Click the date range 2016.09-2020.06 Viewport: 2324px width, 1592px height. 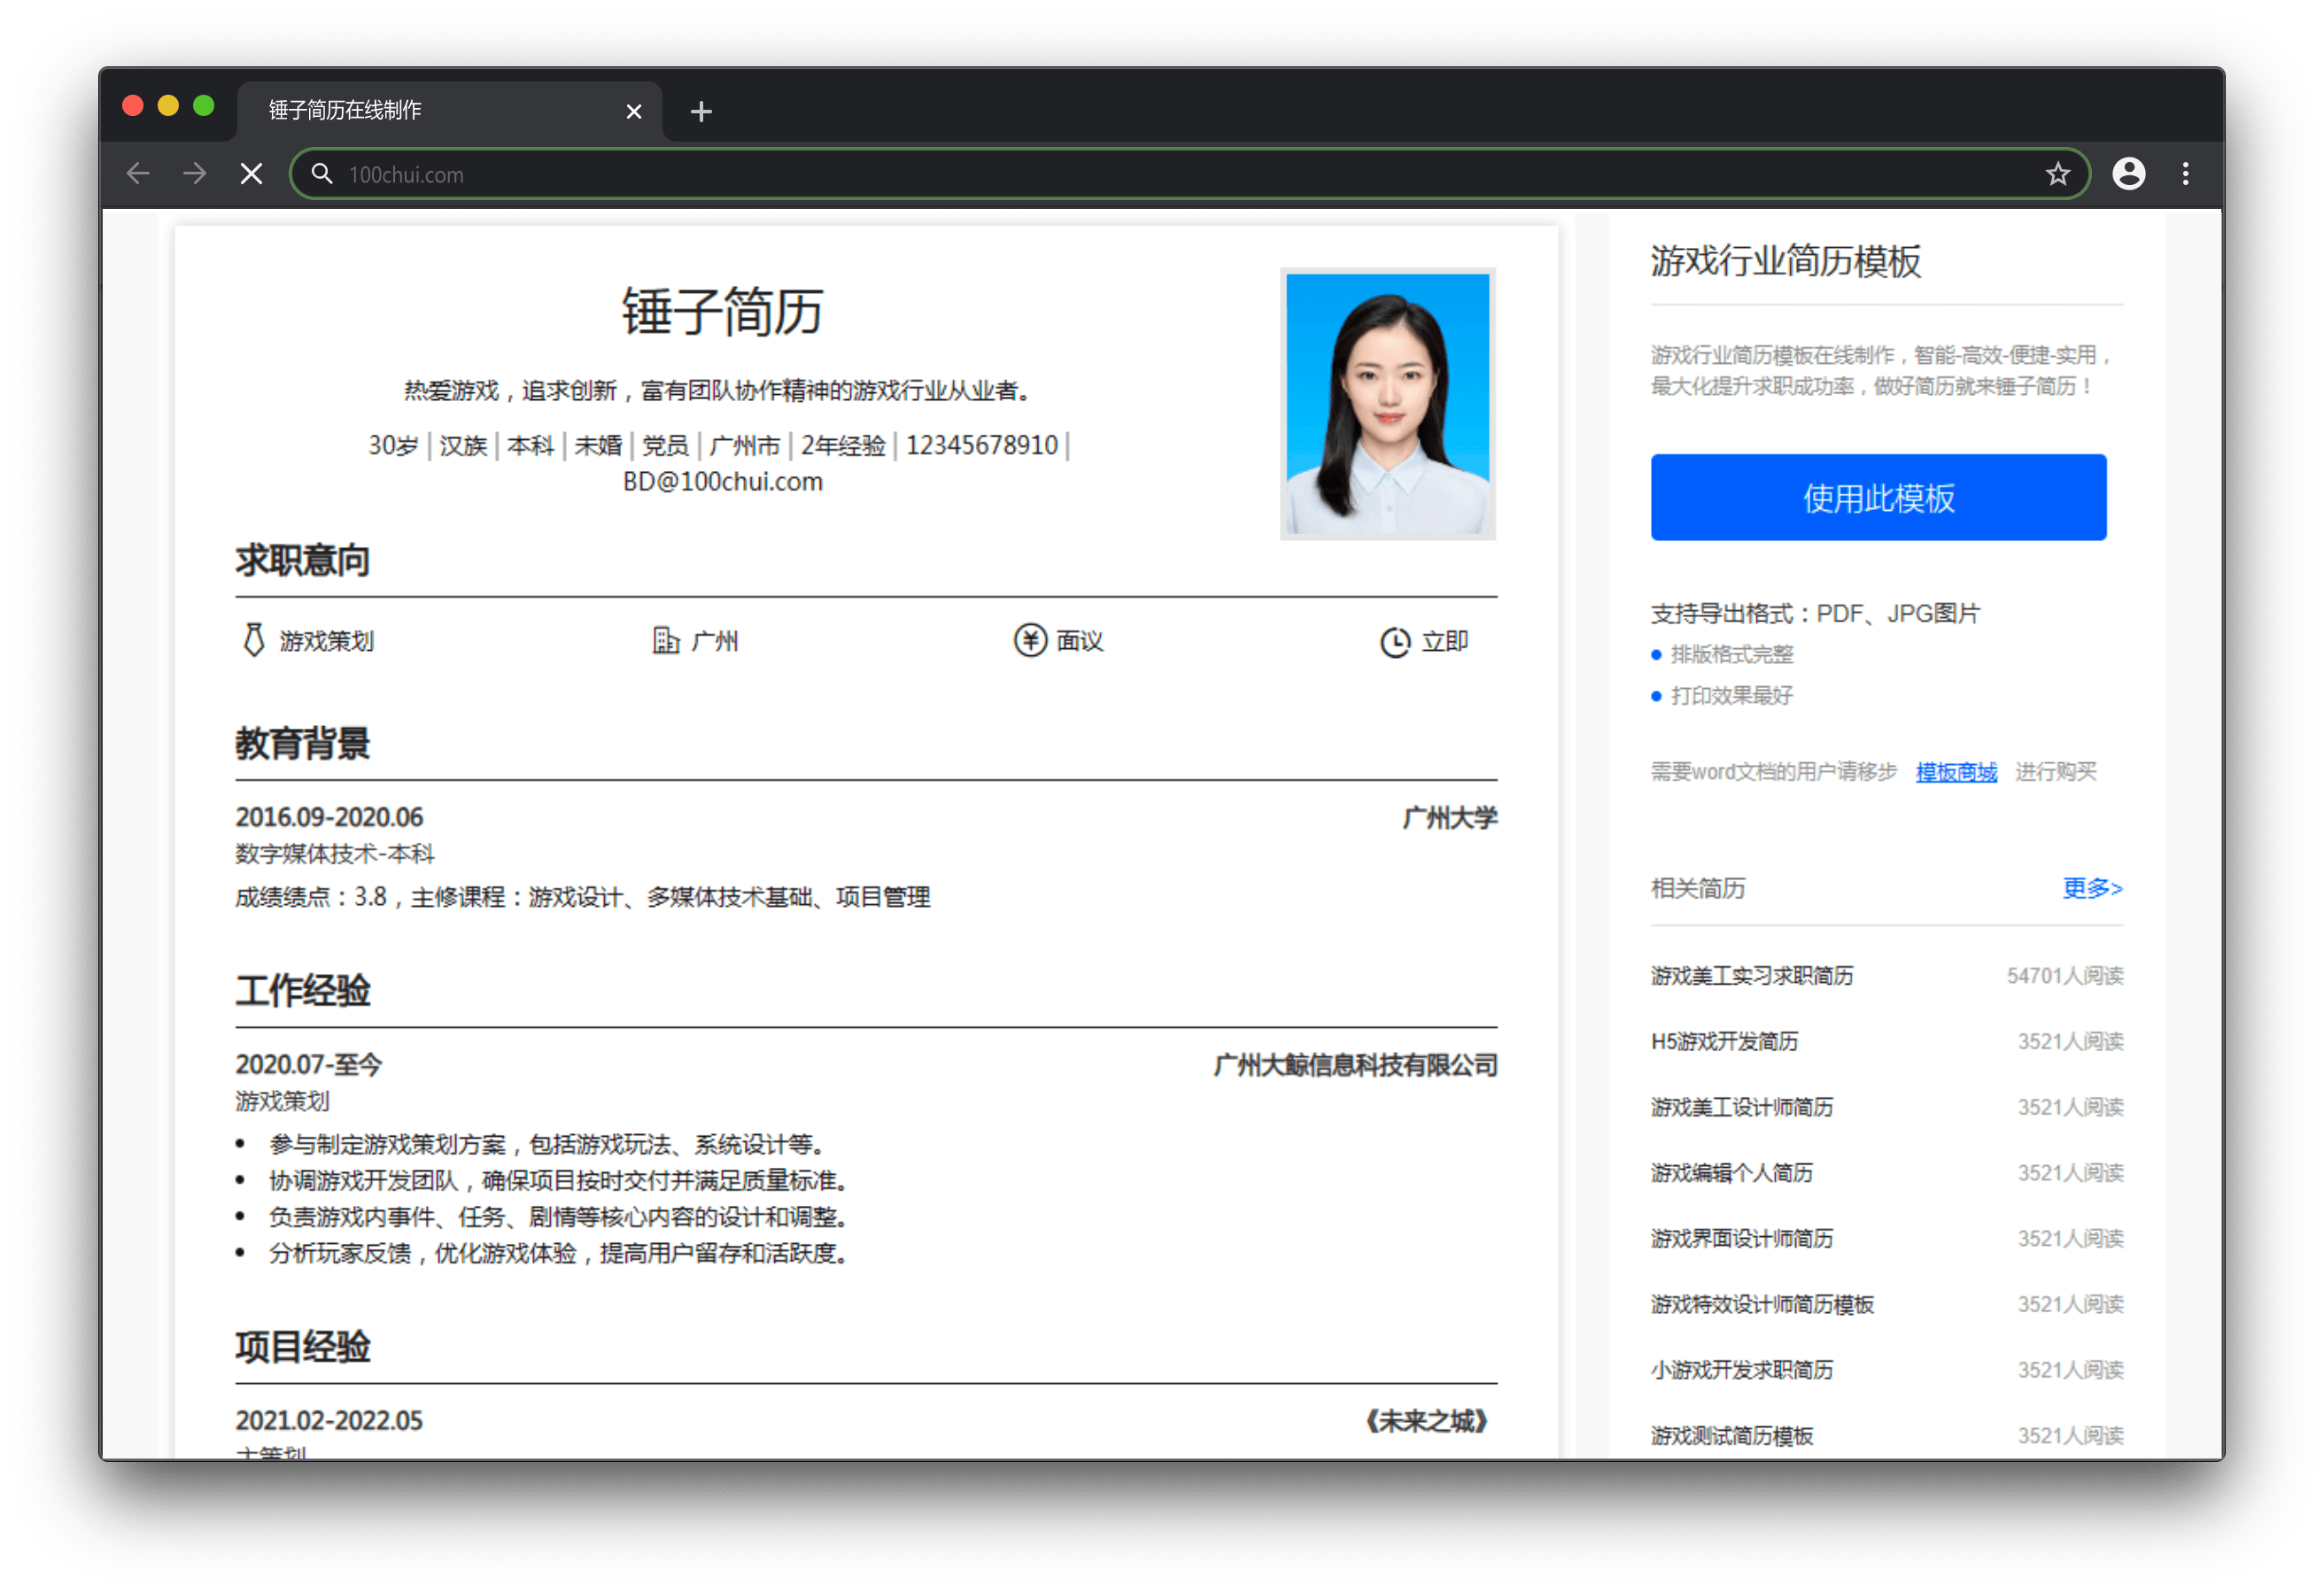[x=329, y=817]
